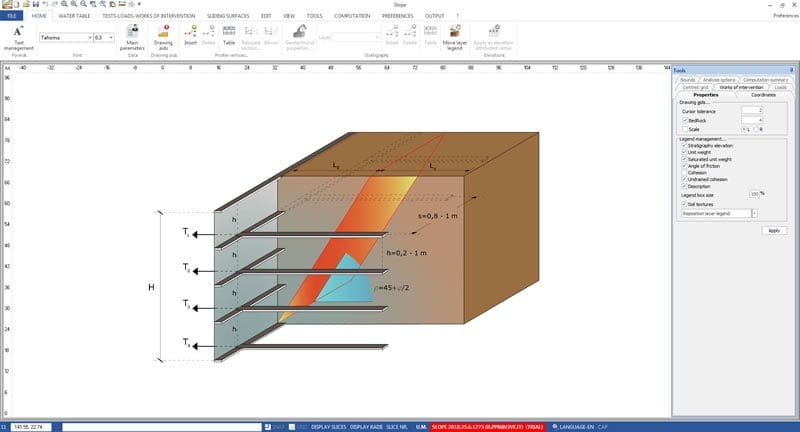800x432 pixels.
Task: Open Reposition layer legend dropdown
Action: tap(754, 214)
